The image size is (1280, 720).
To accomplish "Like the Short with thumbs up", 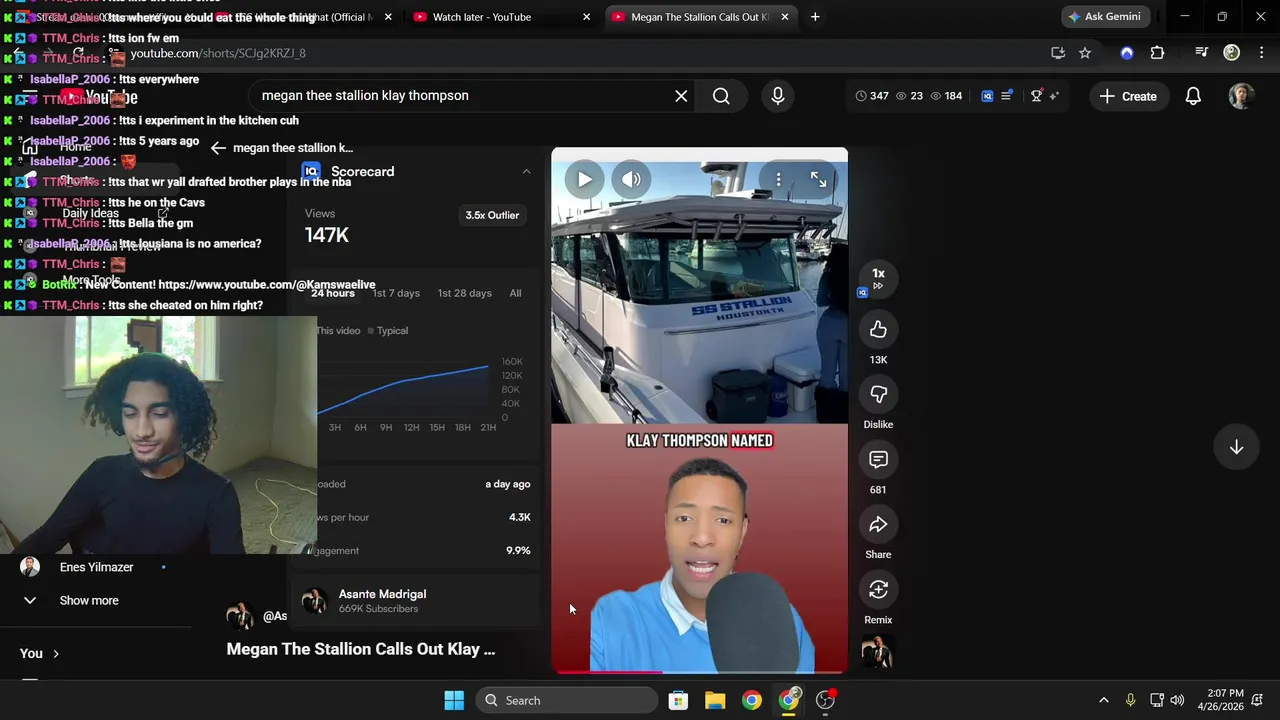I will point(878,330).
